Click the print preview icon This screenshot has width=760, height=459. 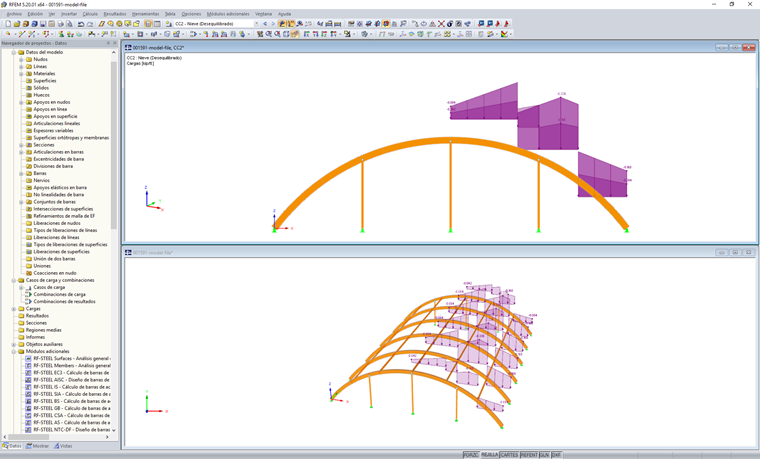click(69, 24)
